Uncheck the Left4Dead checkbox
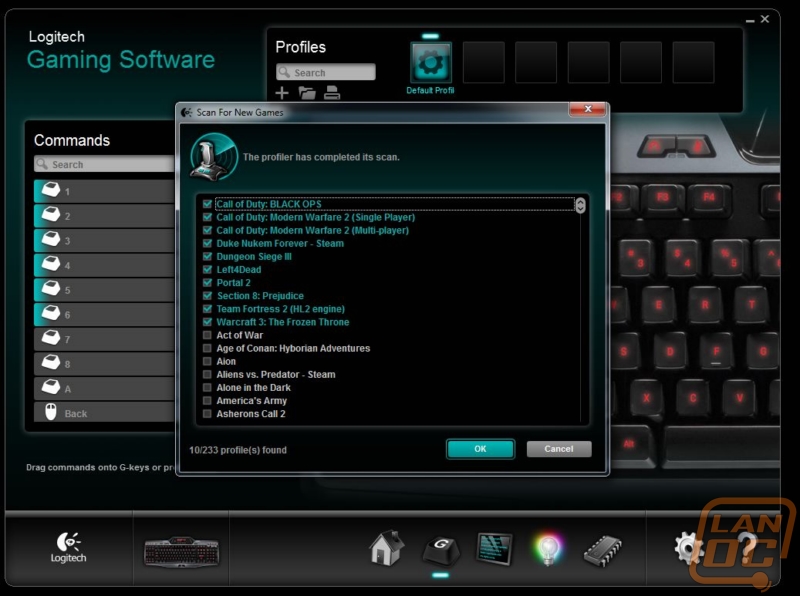 click(207, 269)
